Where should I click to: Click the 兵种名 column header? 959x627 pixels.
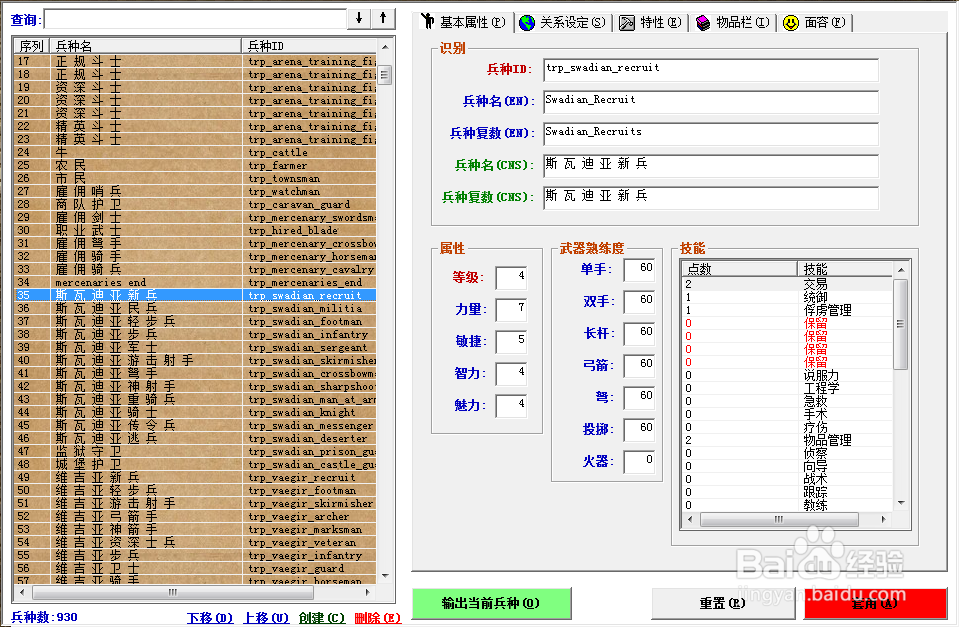tap(146, 46)
